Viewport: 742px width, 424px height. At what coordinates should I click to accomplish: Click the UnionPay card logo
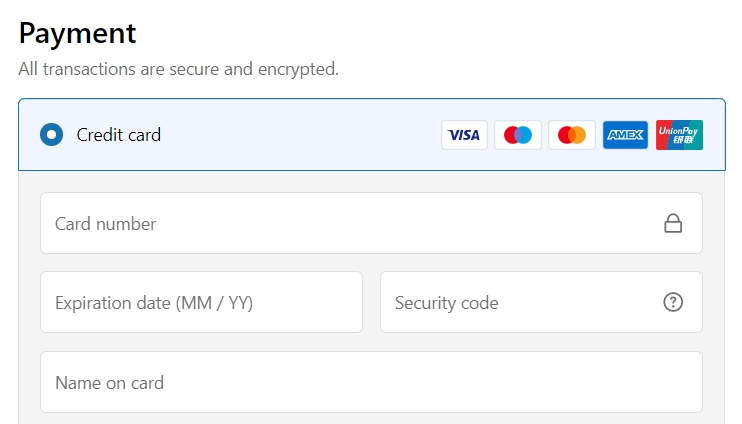(679, 135)
